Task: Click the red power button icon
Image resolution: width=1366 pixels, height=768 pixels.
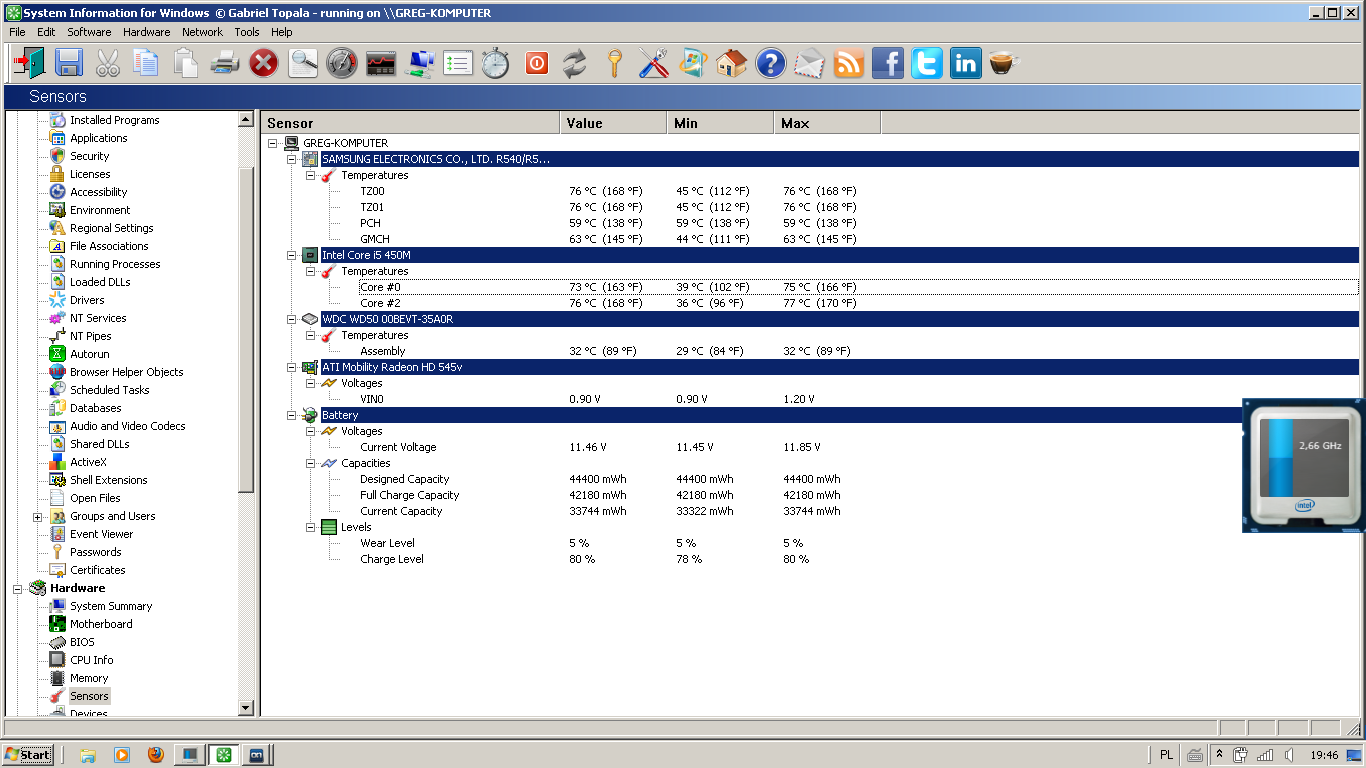Action: [x=537, y=64]
